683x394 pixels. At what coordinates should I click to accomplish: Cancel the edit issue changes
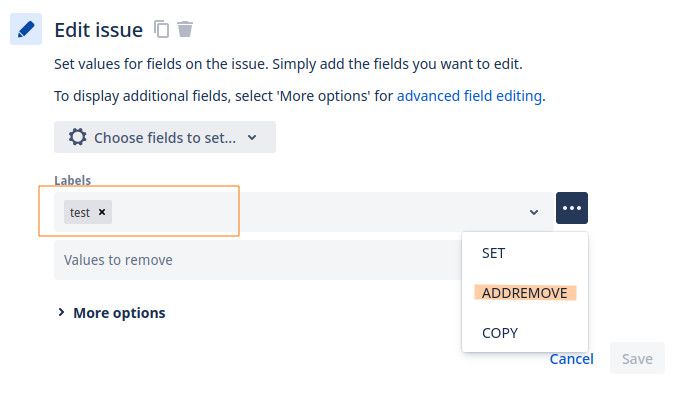571,359
